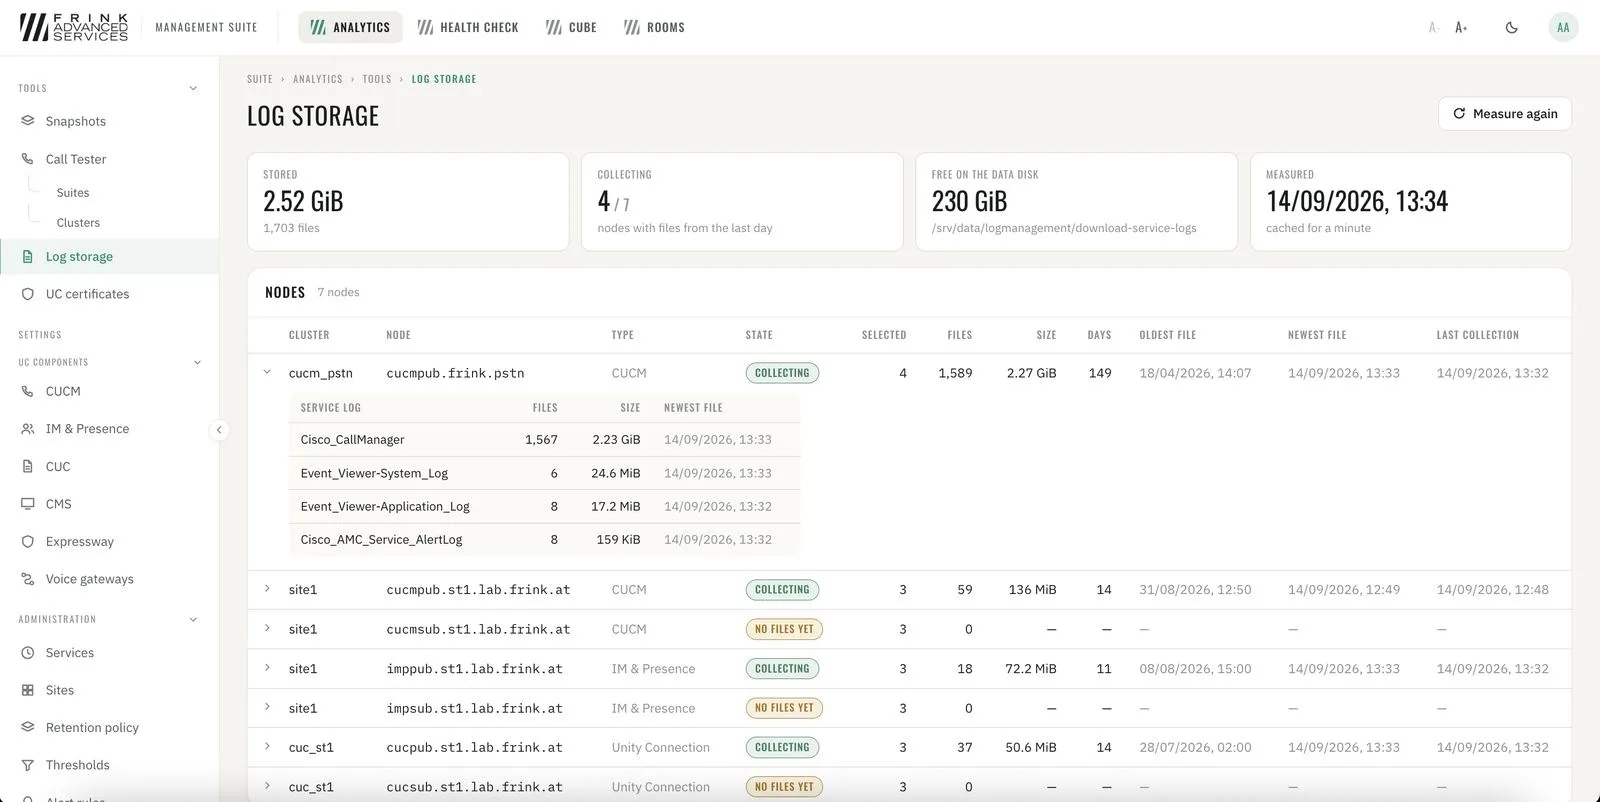Click the Size column header

tap(1046, 335)
